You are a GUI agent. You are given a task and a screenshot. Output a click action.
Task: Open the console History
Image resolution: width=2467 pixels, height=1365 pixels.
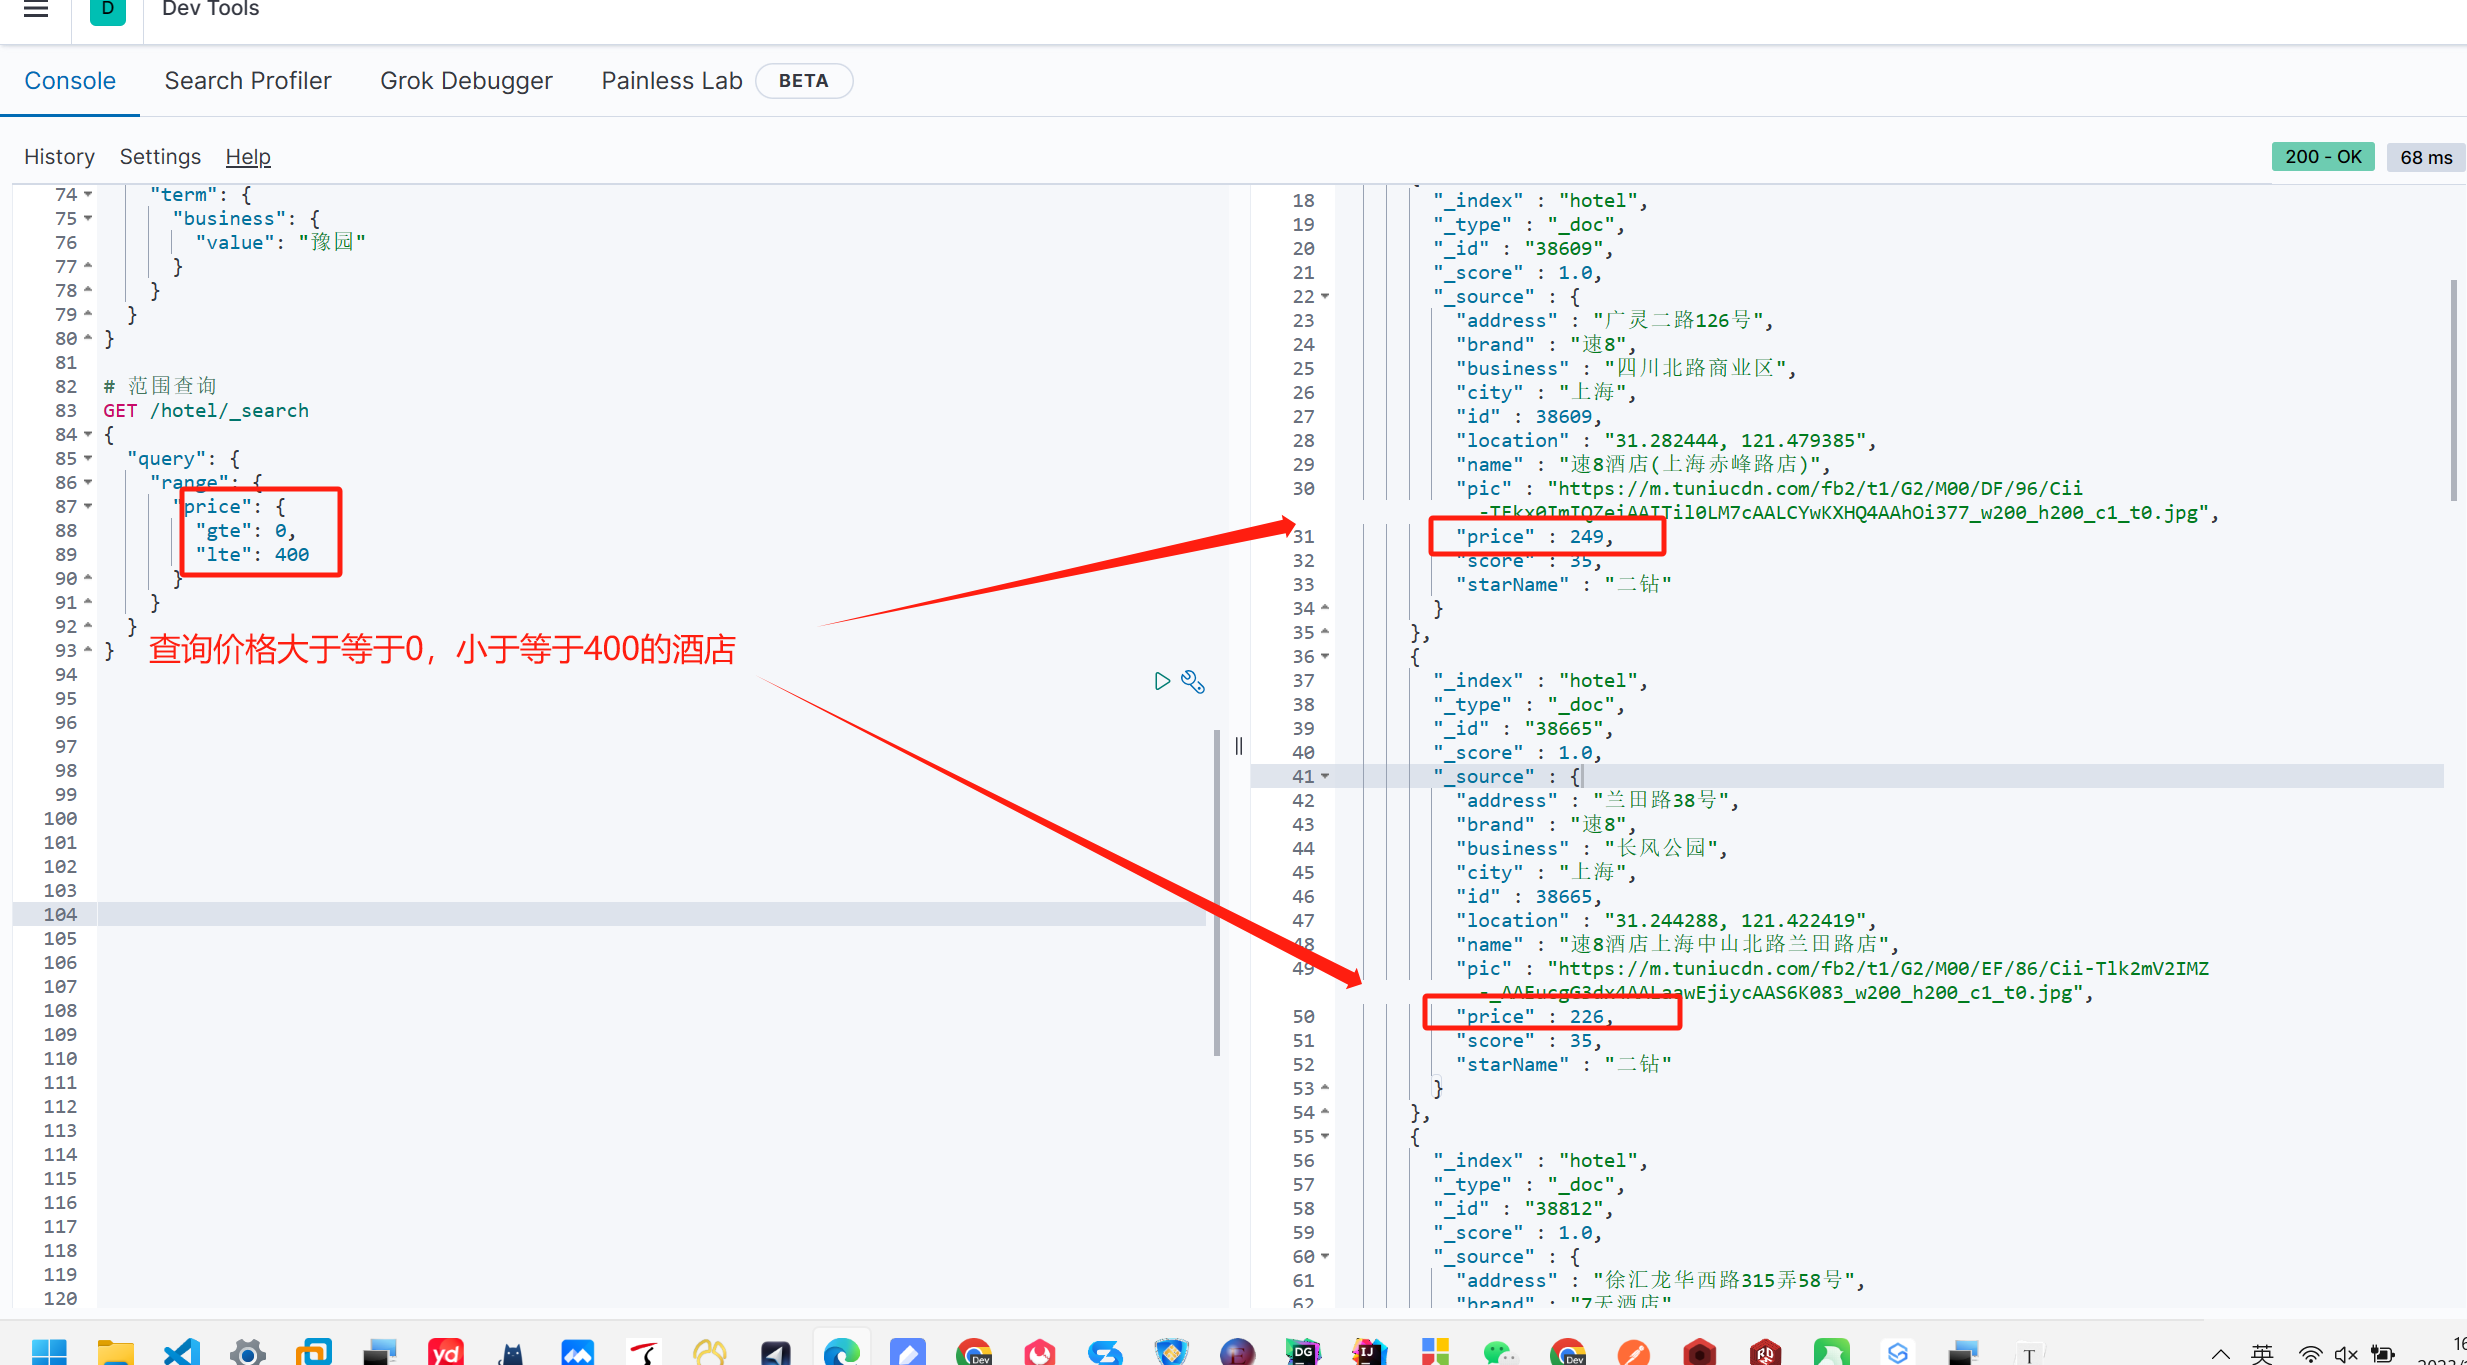pyautogui.click(x=59, y=157)
